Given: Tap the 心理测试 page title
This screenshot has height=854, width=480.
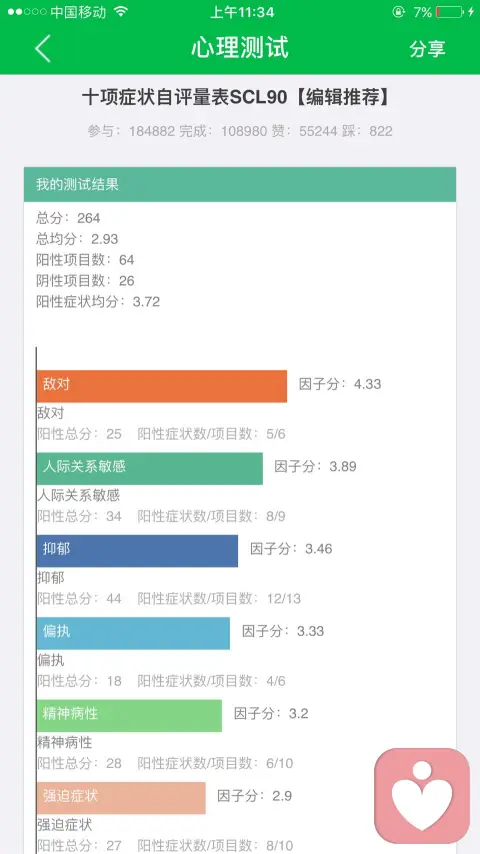Looking at the screenshot, I should pos(240,48).
